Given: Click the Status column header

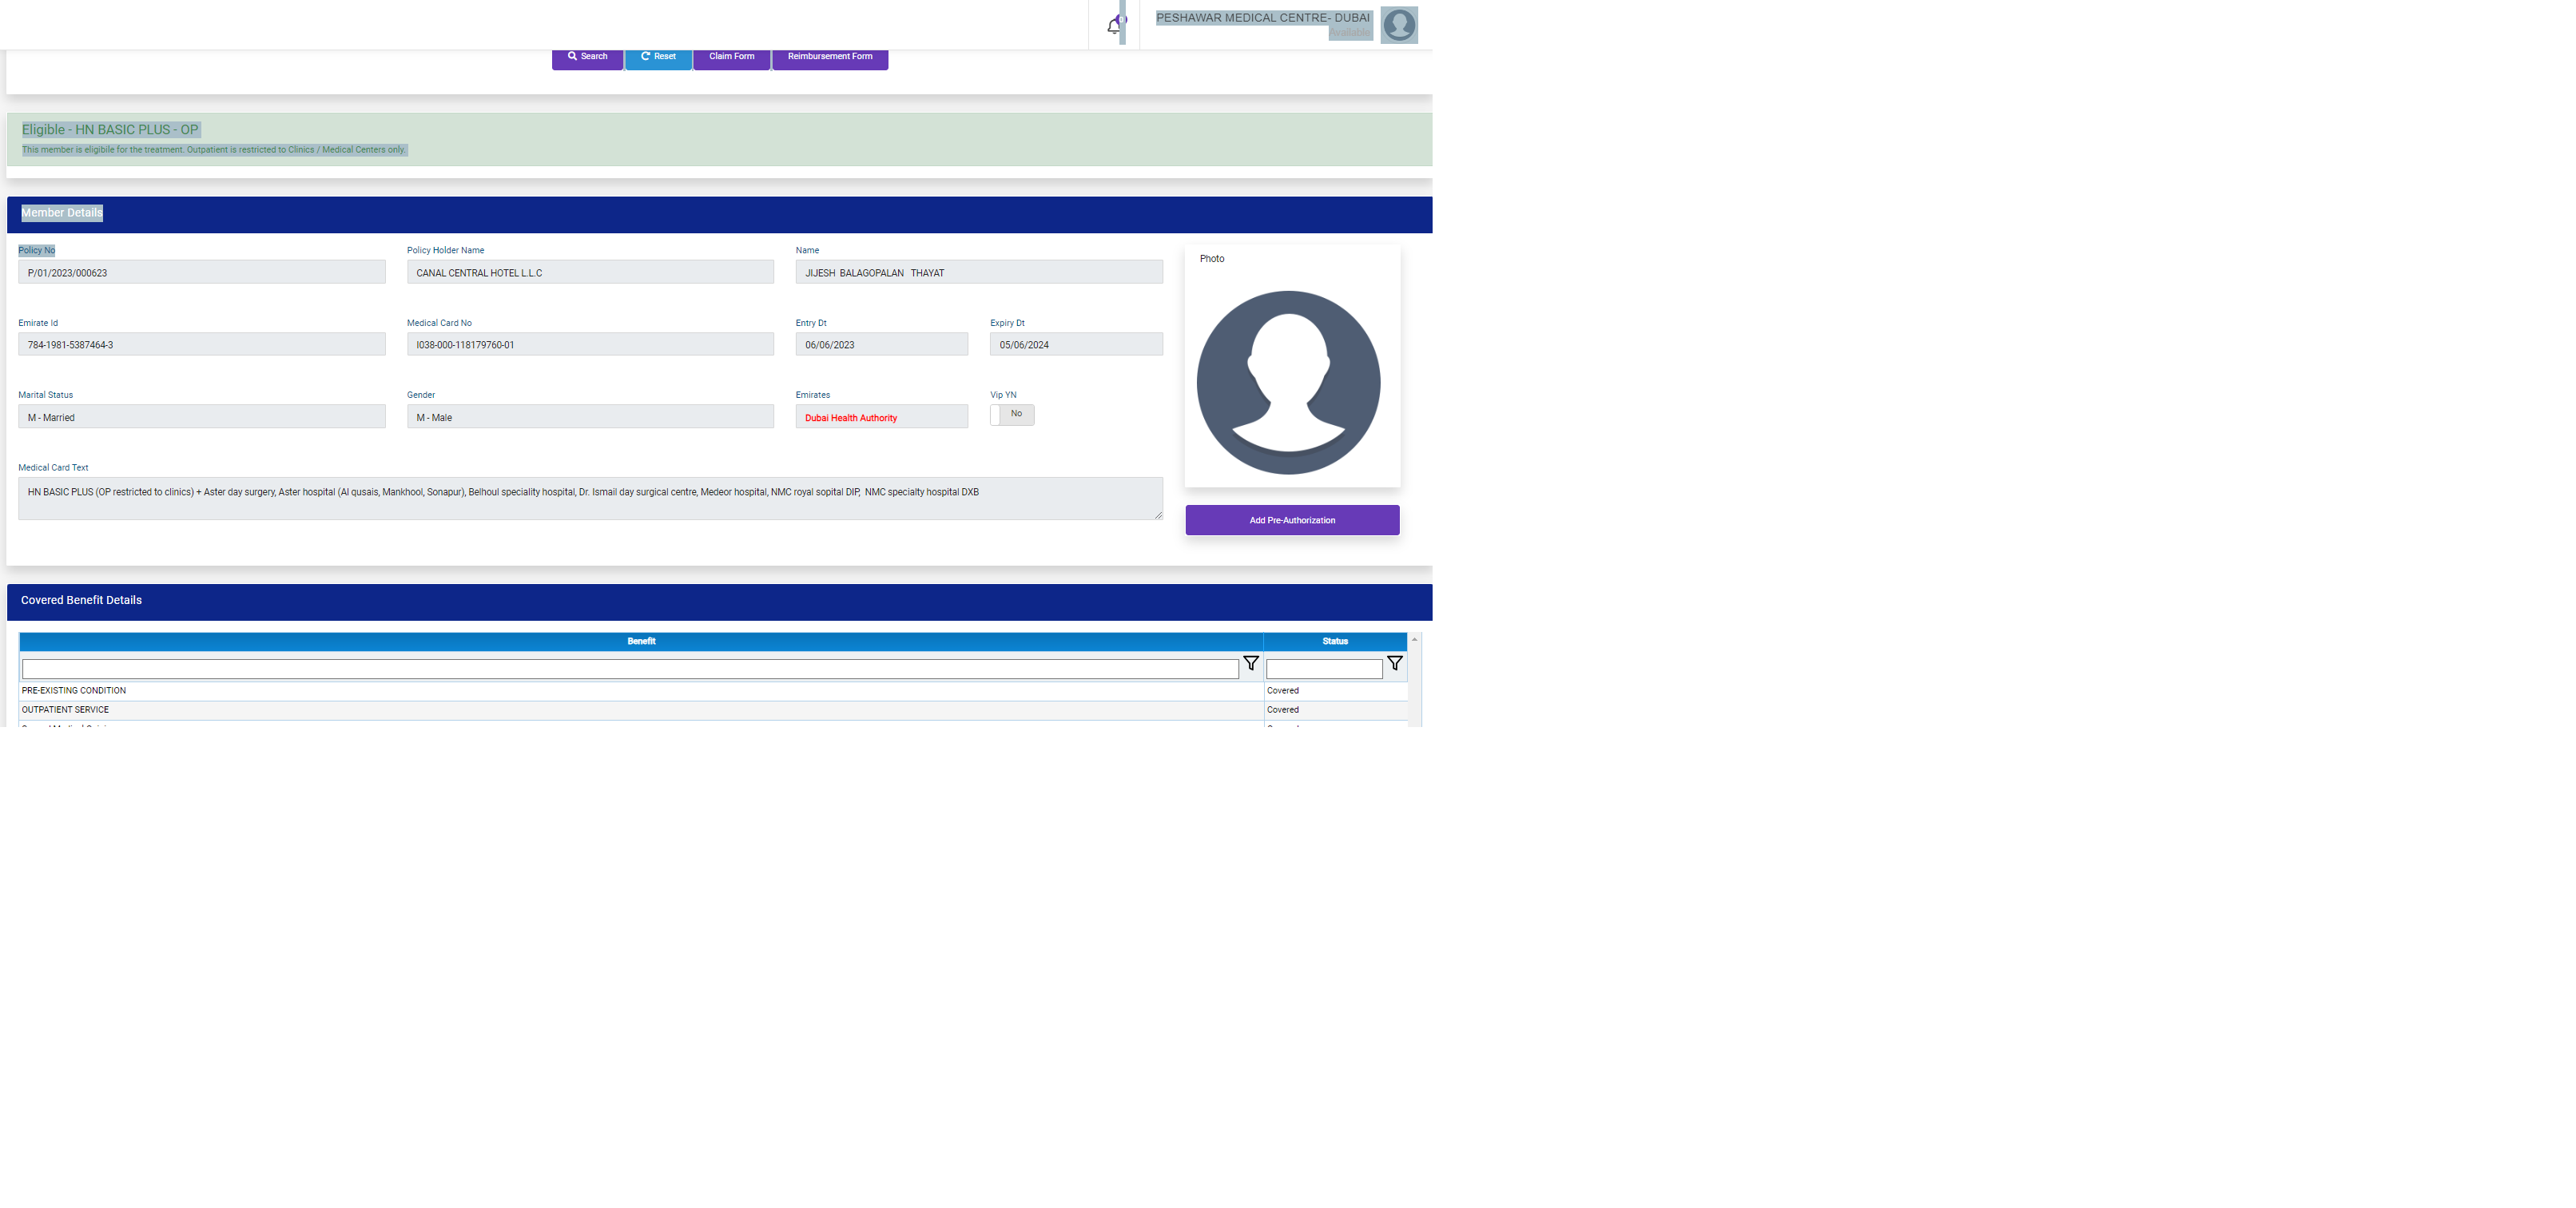Looking at the screenshot, I should tap(1334, 641).
